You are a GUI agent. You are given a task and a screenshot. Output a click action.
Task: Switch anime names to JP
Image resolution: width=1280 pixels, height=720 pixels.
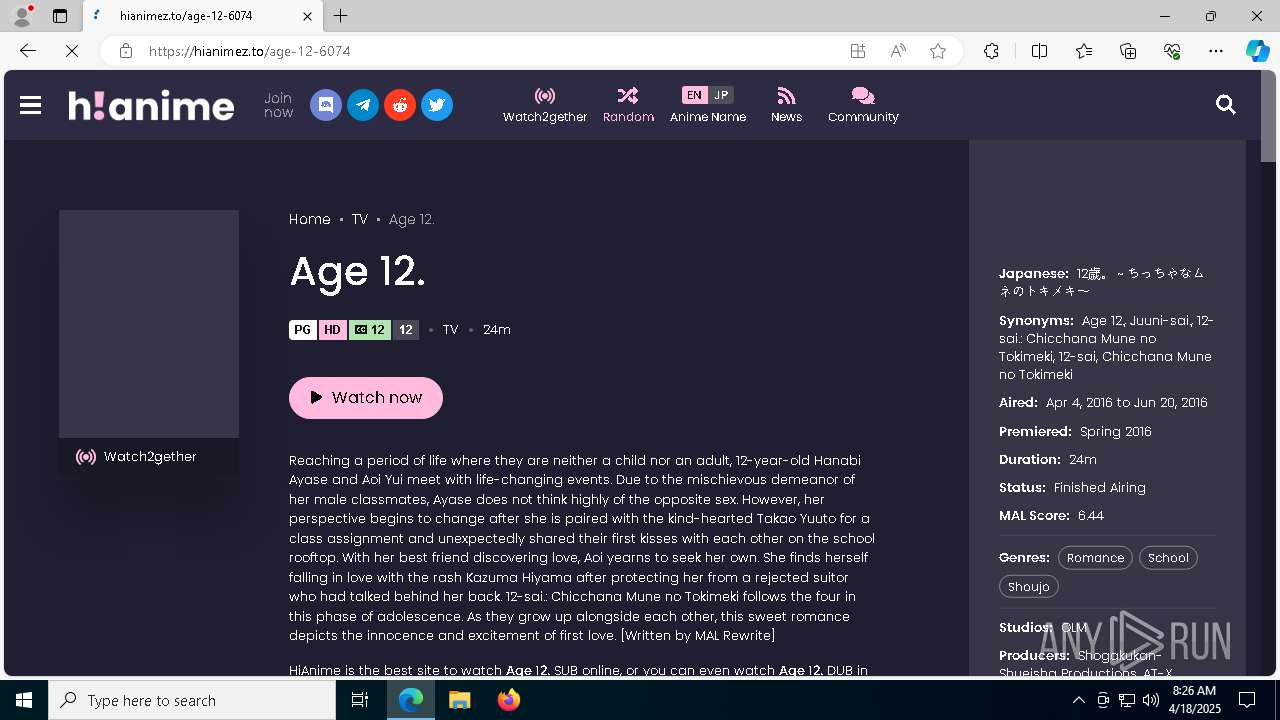click(721, 95)
